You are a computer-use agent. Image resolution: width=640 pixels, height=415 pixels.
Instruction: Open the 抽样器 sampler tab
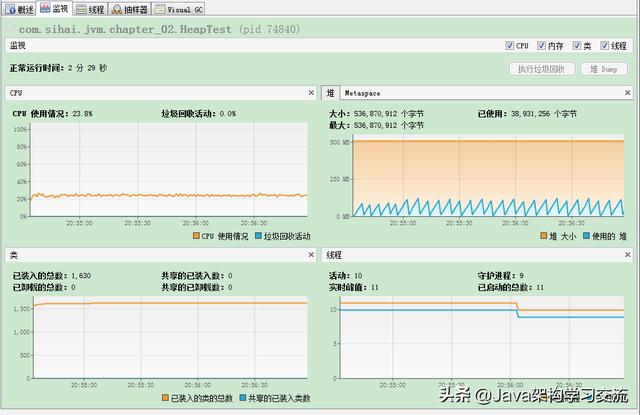coord(130,9)
